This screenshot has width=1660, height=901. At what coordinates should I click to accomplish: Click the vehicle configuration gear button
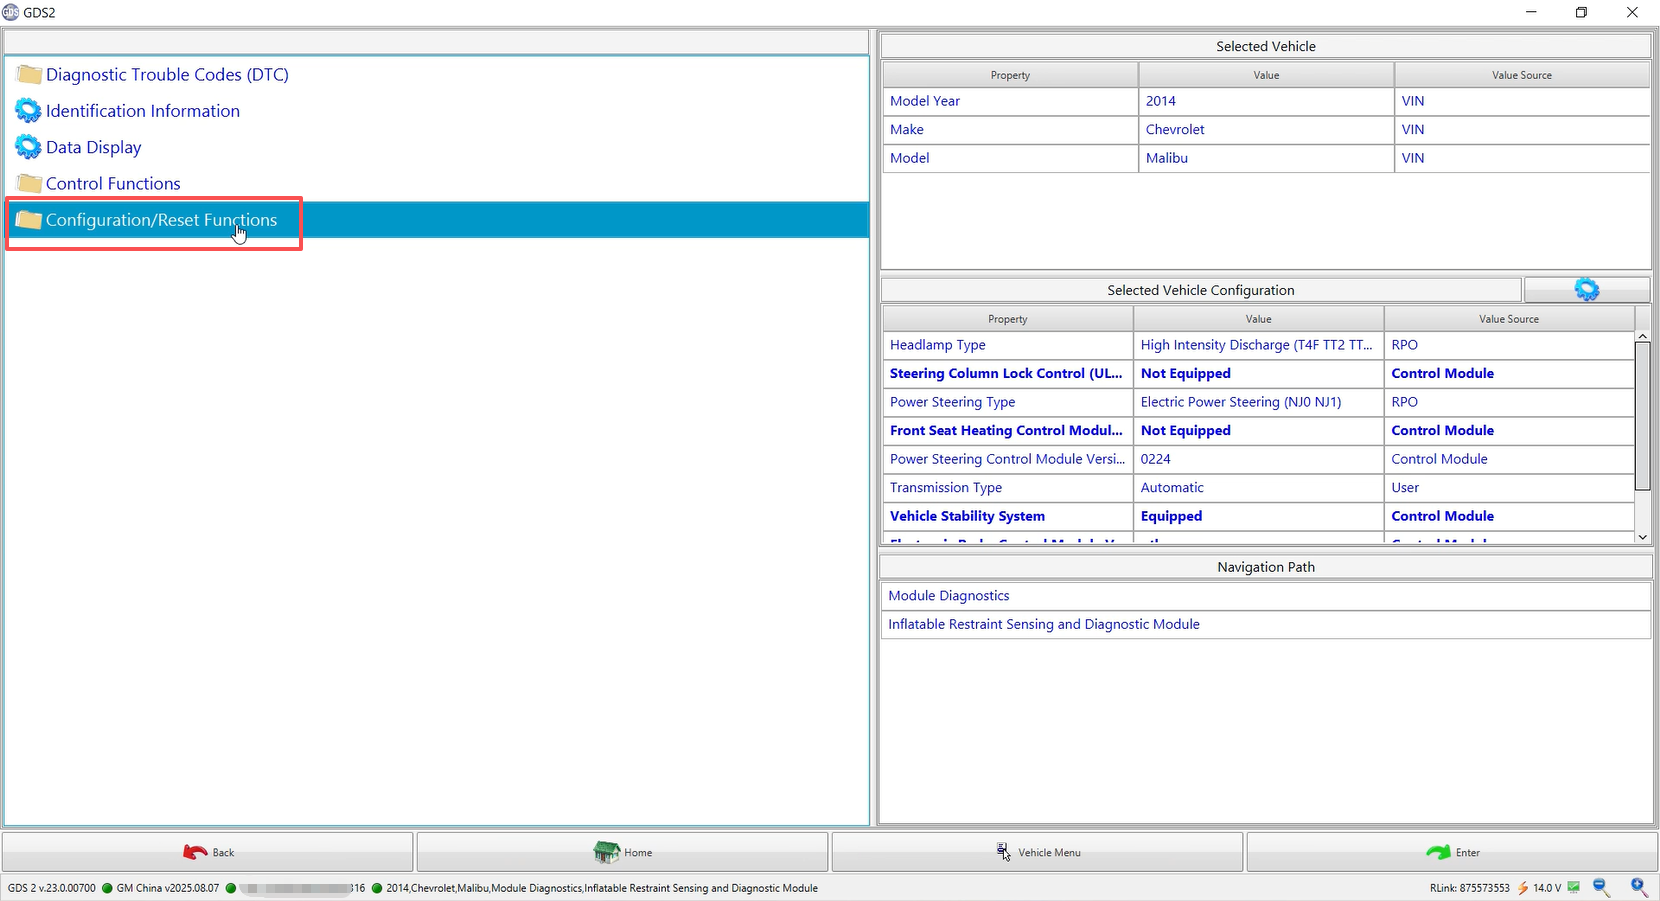(1586, 290)
